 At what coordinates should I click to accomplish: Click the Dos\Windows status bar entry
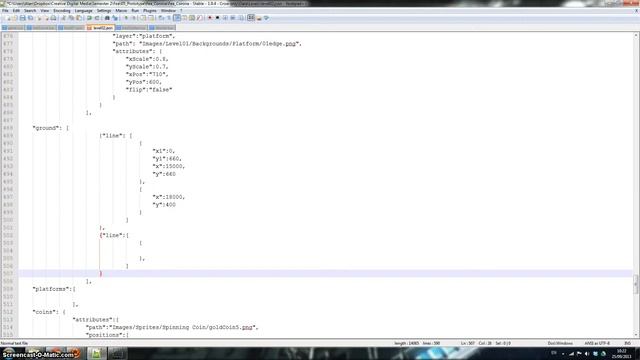[560, 343]
